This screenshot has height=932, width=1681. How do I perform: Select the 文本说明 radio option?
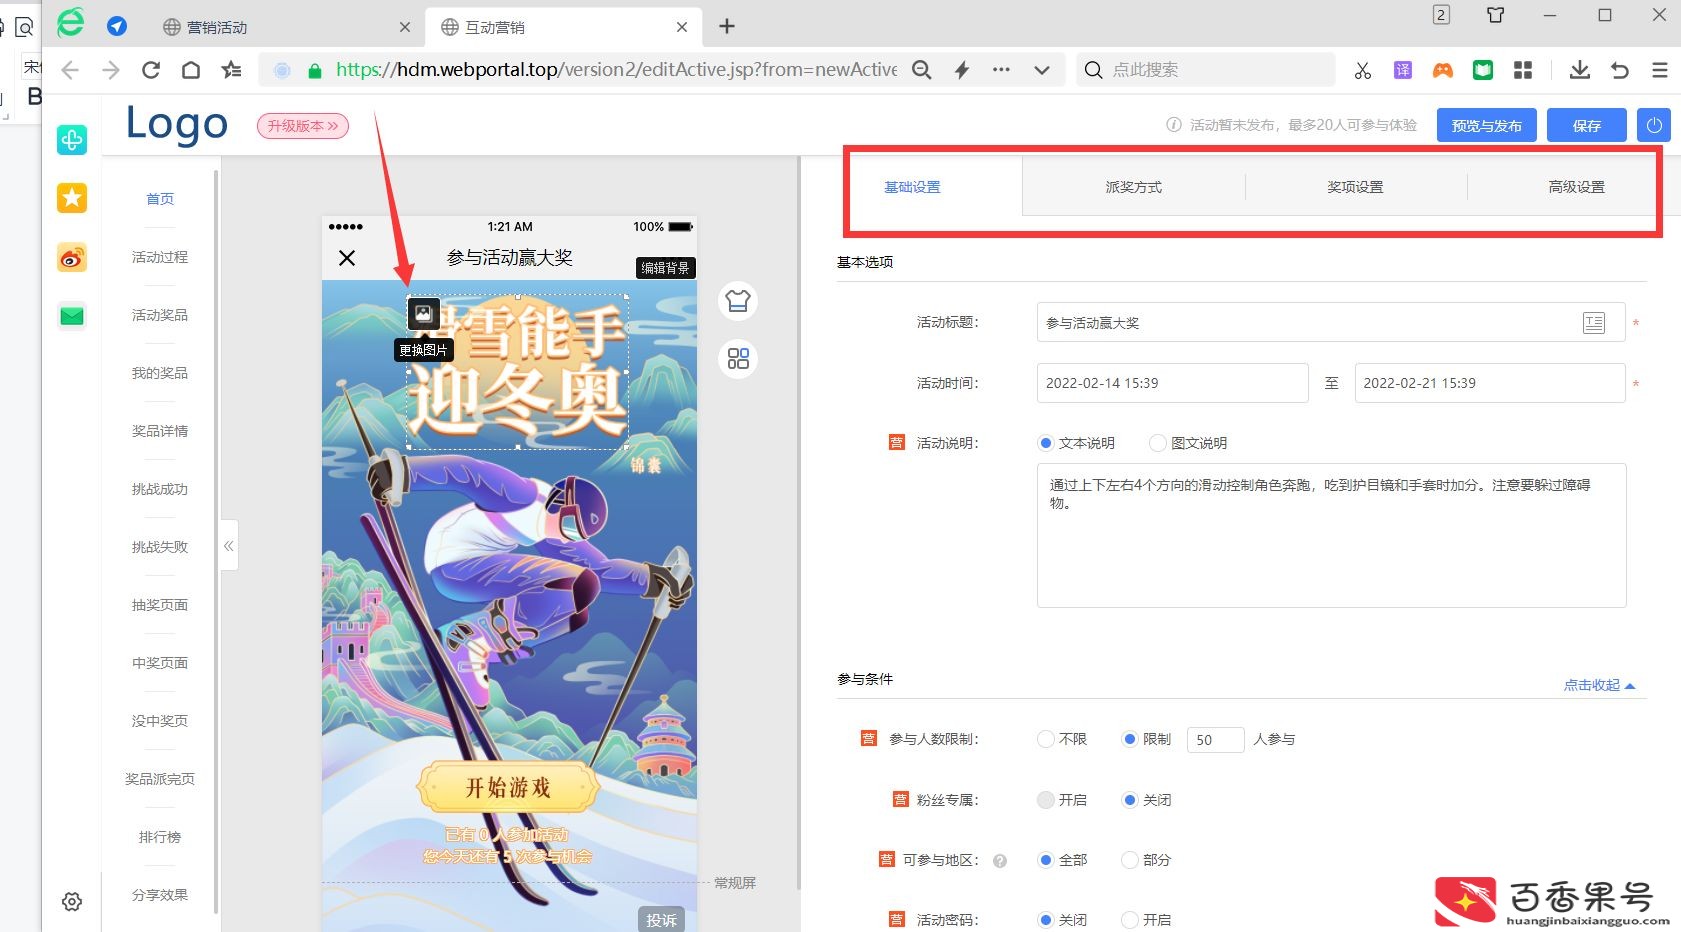pyautogui.click(x=1046, y=443)
